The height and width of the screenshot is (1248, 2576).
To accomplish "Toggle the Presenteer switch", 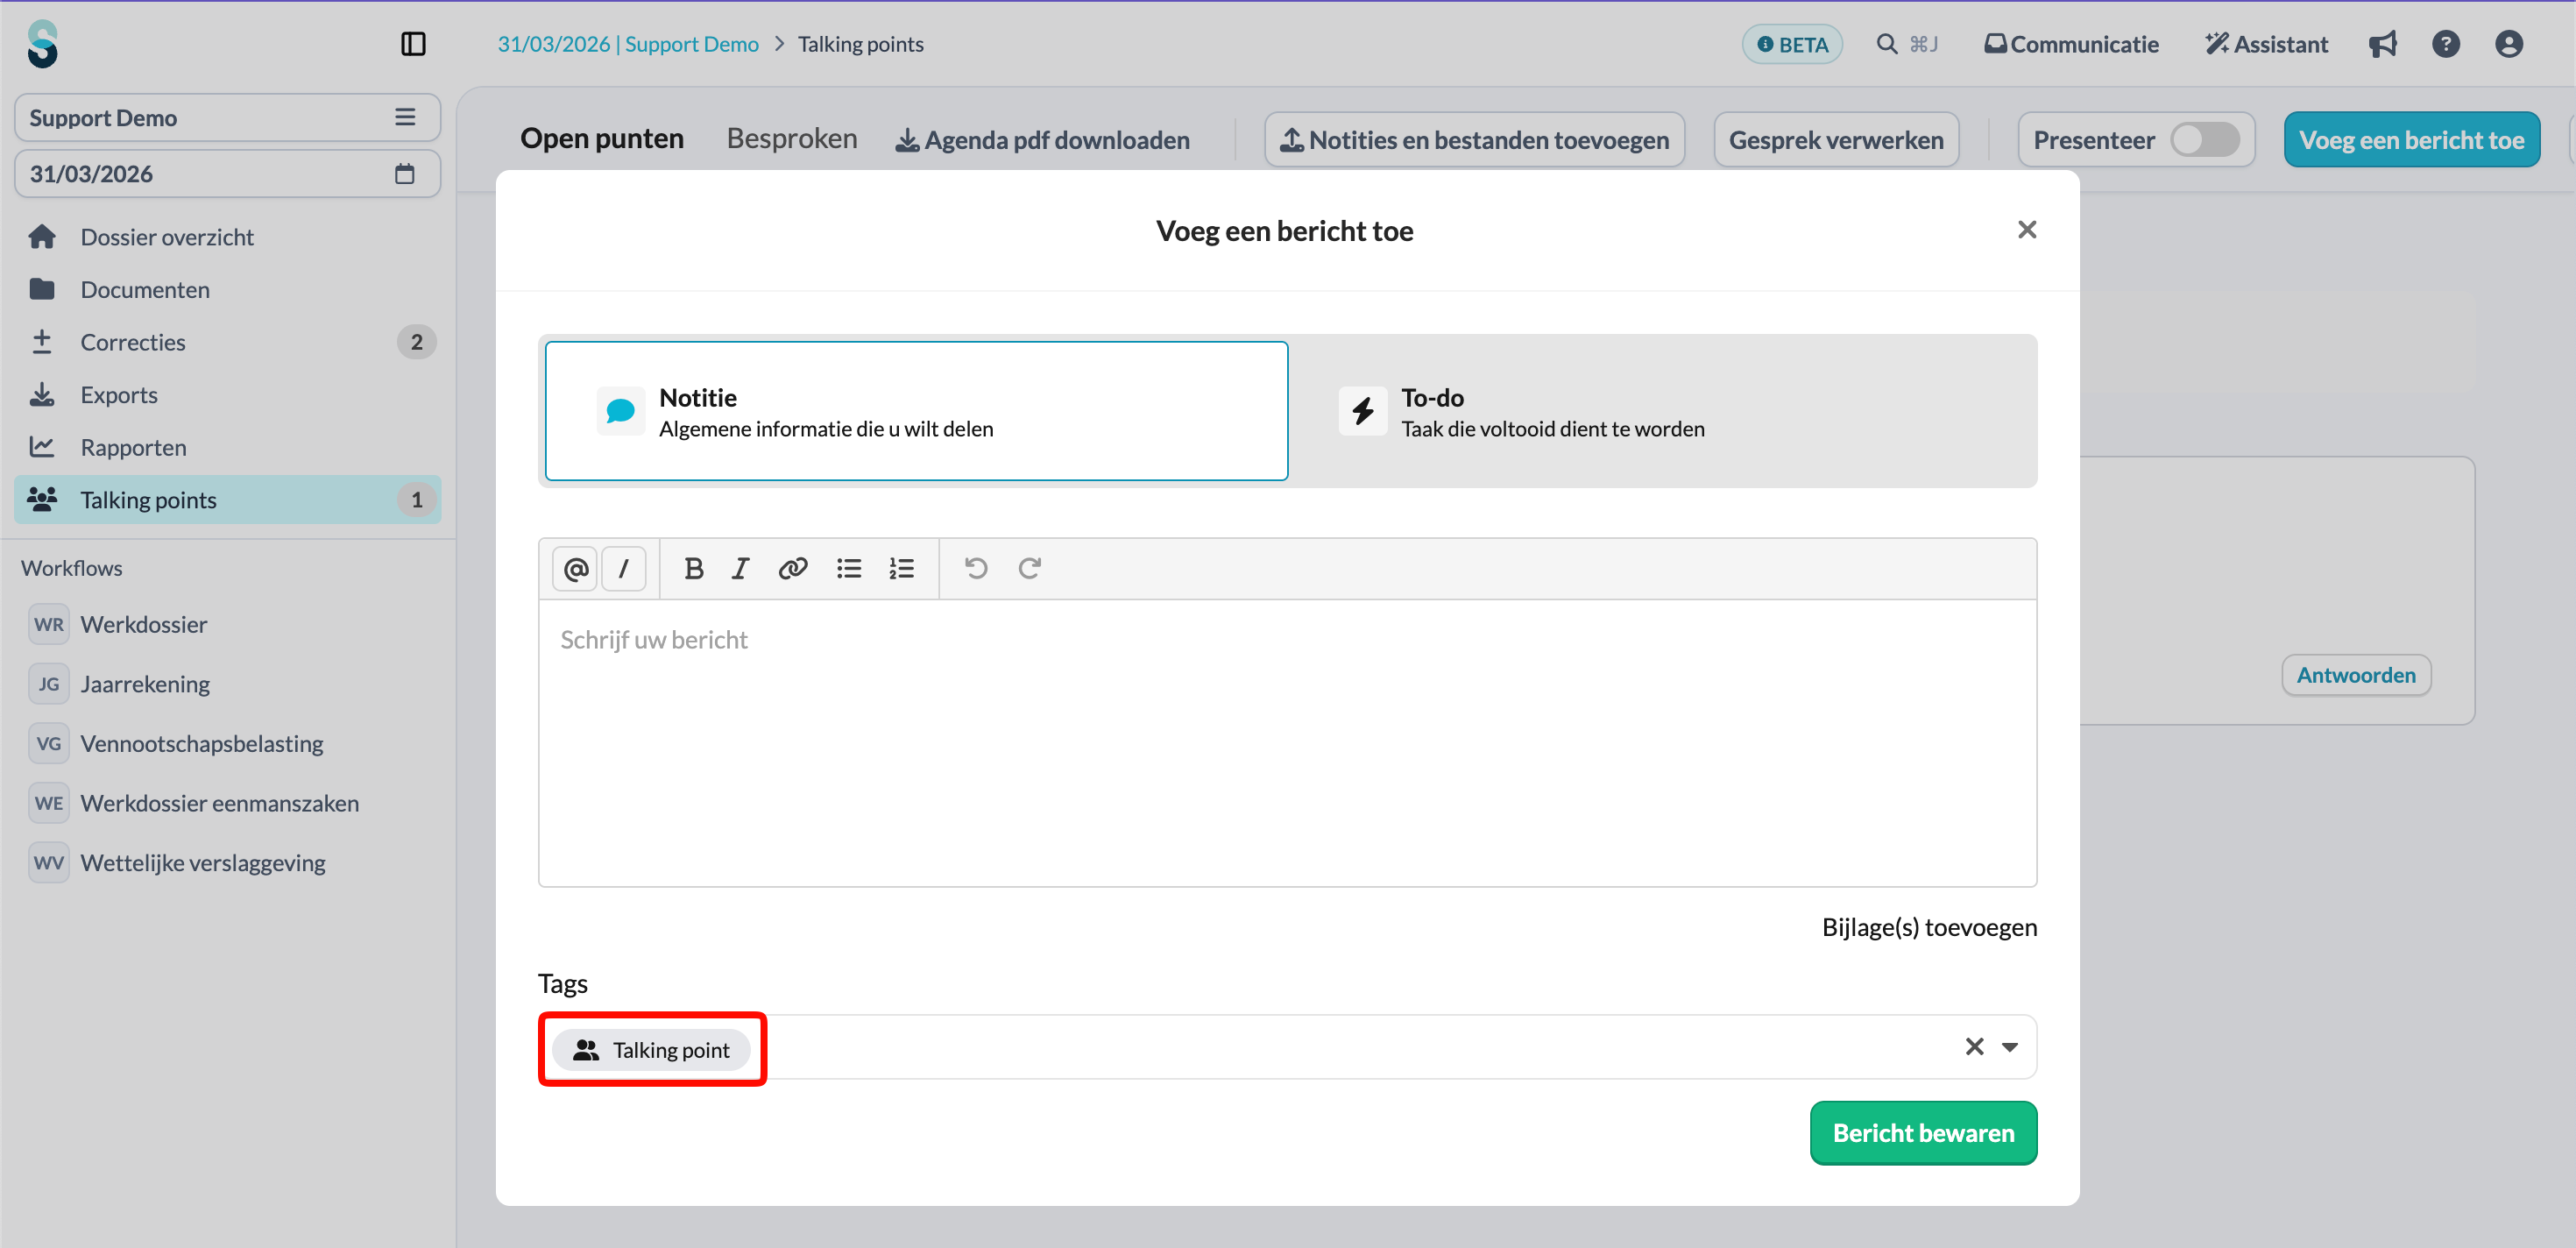I will click(2204, 140).
